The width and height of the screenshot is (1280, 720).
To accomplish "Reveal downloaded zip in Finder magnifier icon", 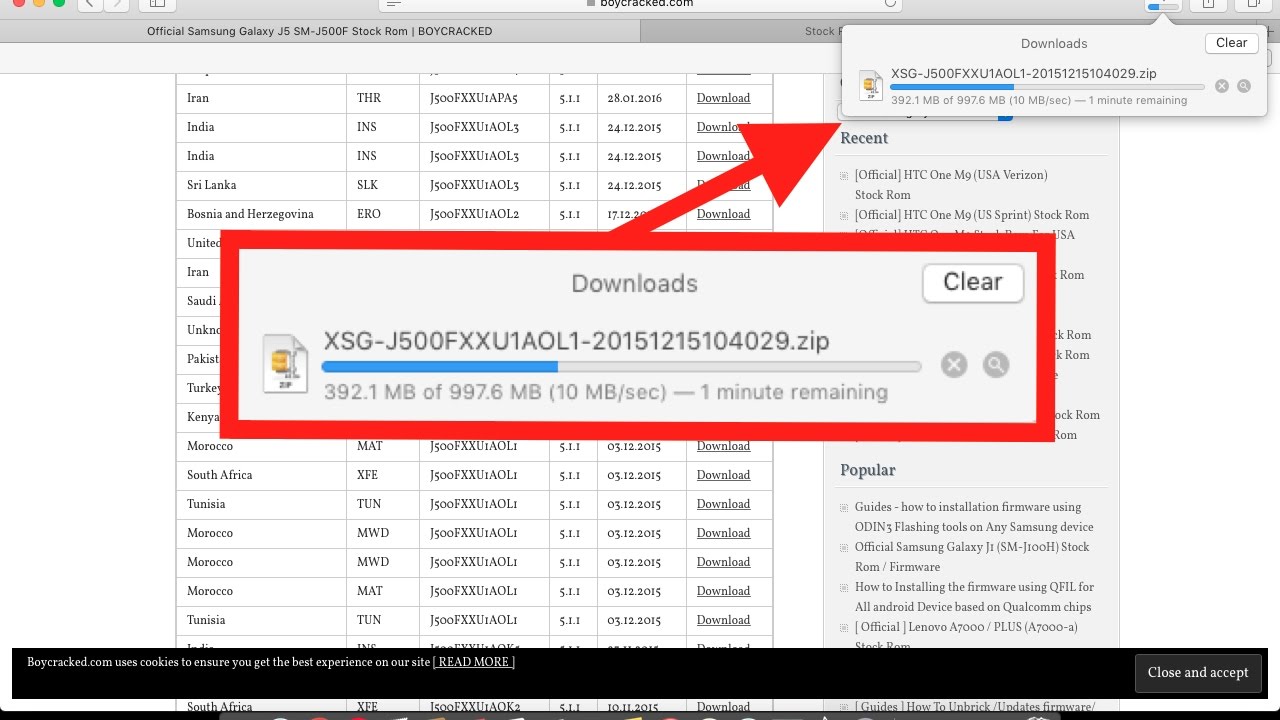I will pos(1244,86).
